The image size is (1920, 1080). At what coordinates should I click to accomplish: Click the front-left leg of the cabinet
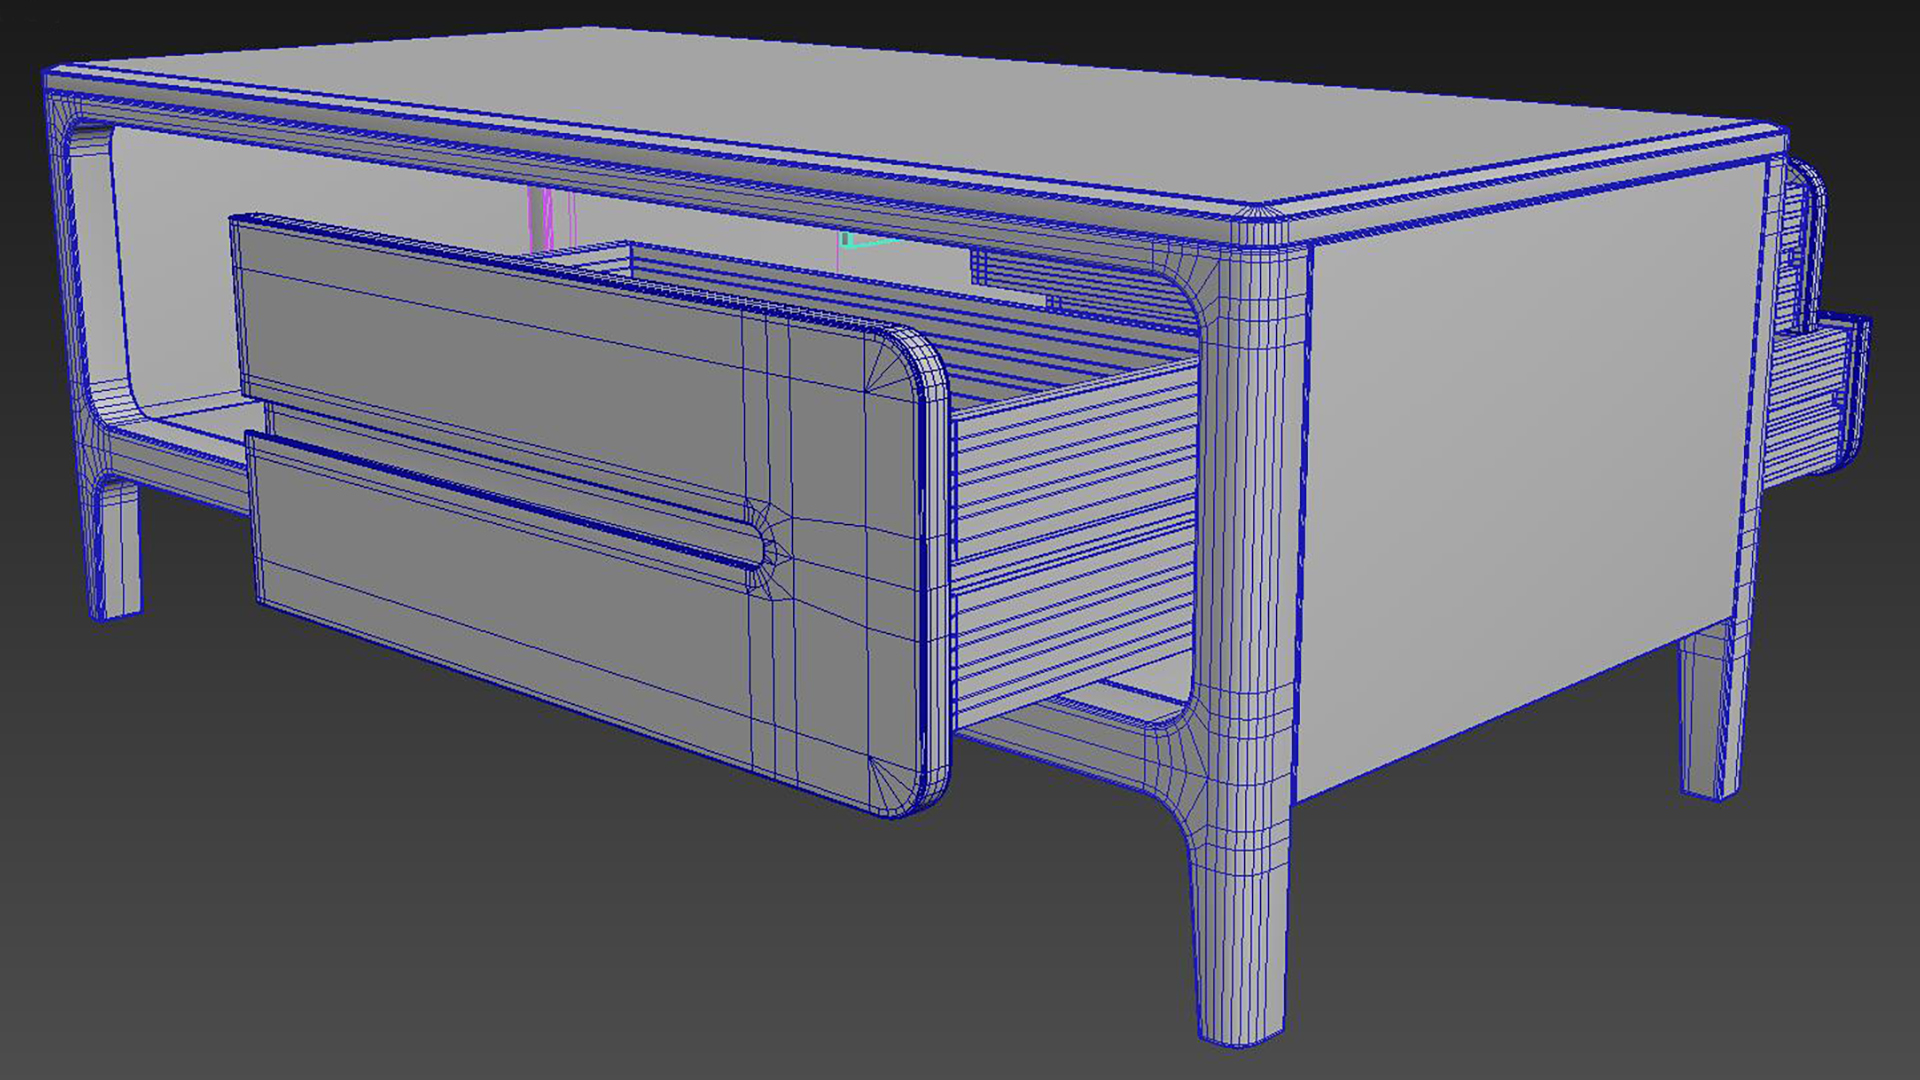(x=110, y=540)
